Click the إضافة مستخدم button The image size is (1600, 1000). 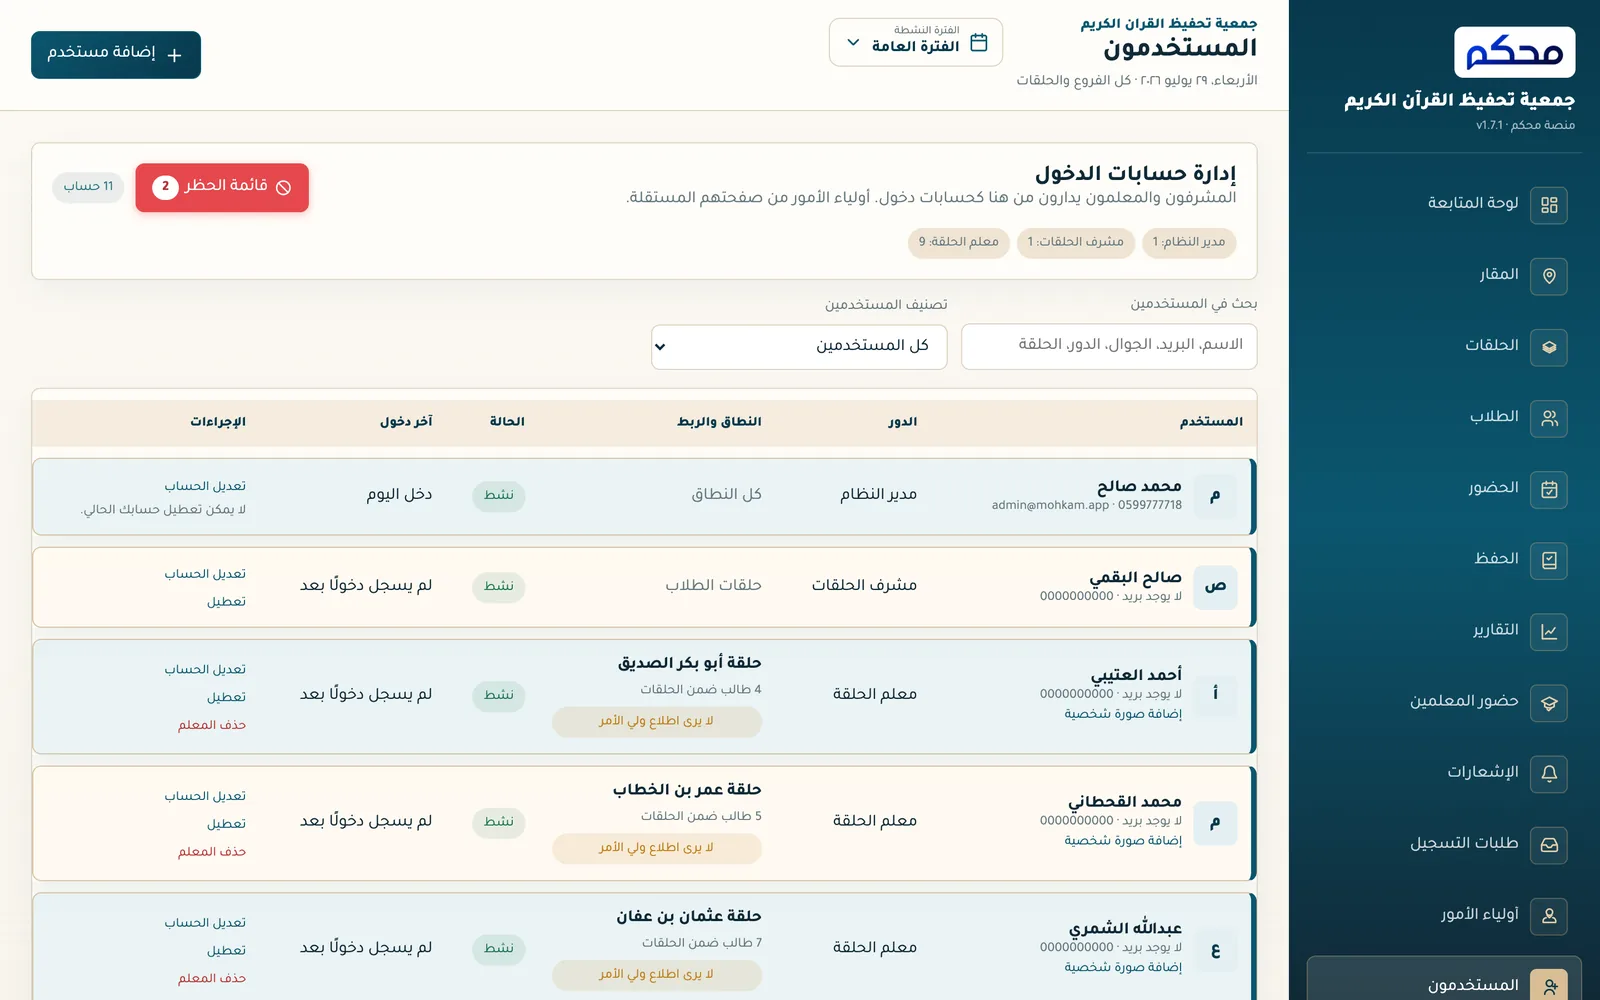point(116,54)
